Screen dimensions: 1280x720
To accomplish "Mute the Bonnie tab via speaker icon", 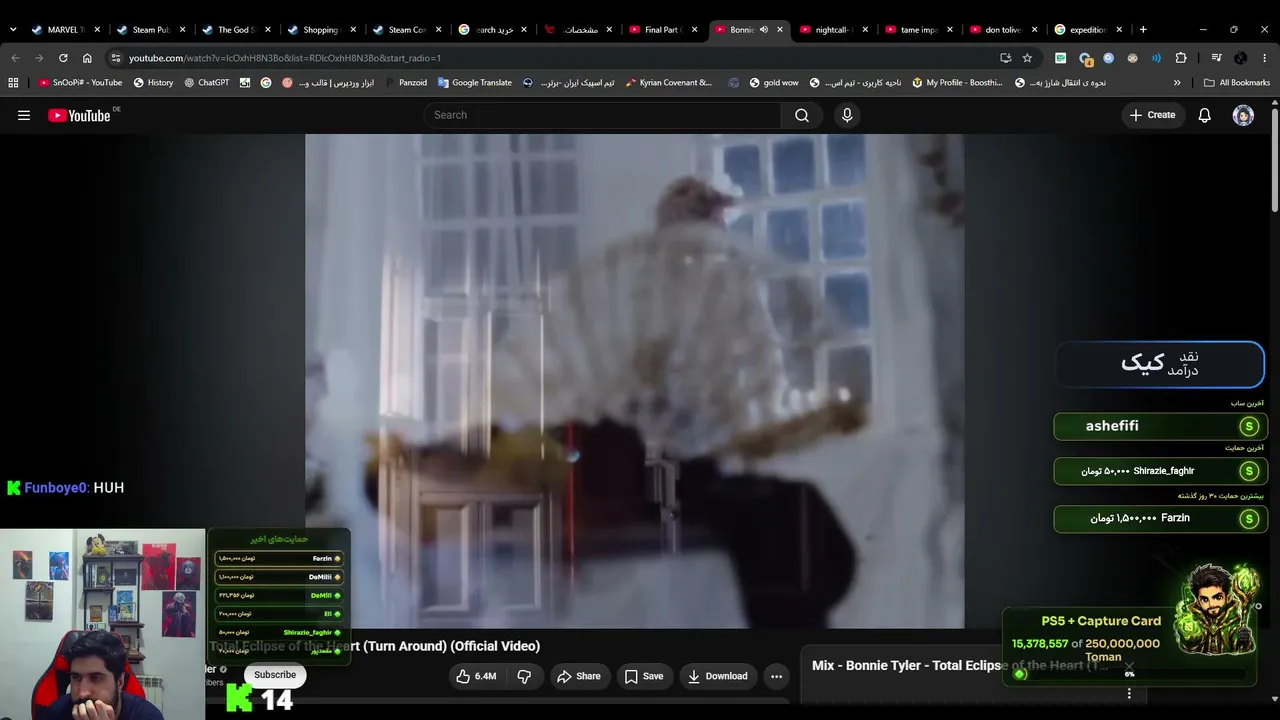I will tap(764, 30).
